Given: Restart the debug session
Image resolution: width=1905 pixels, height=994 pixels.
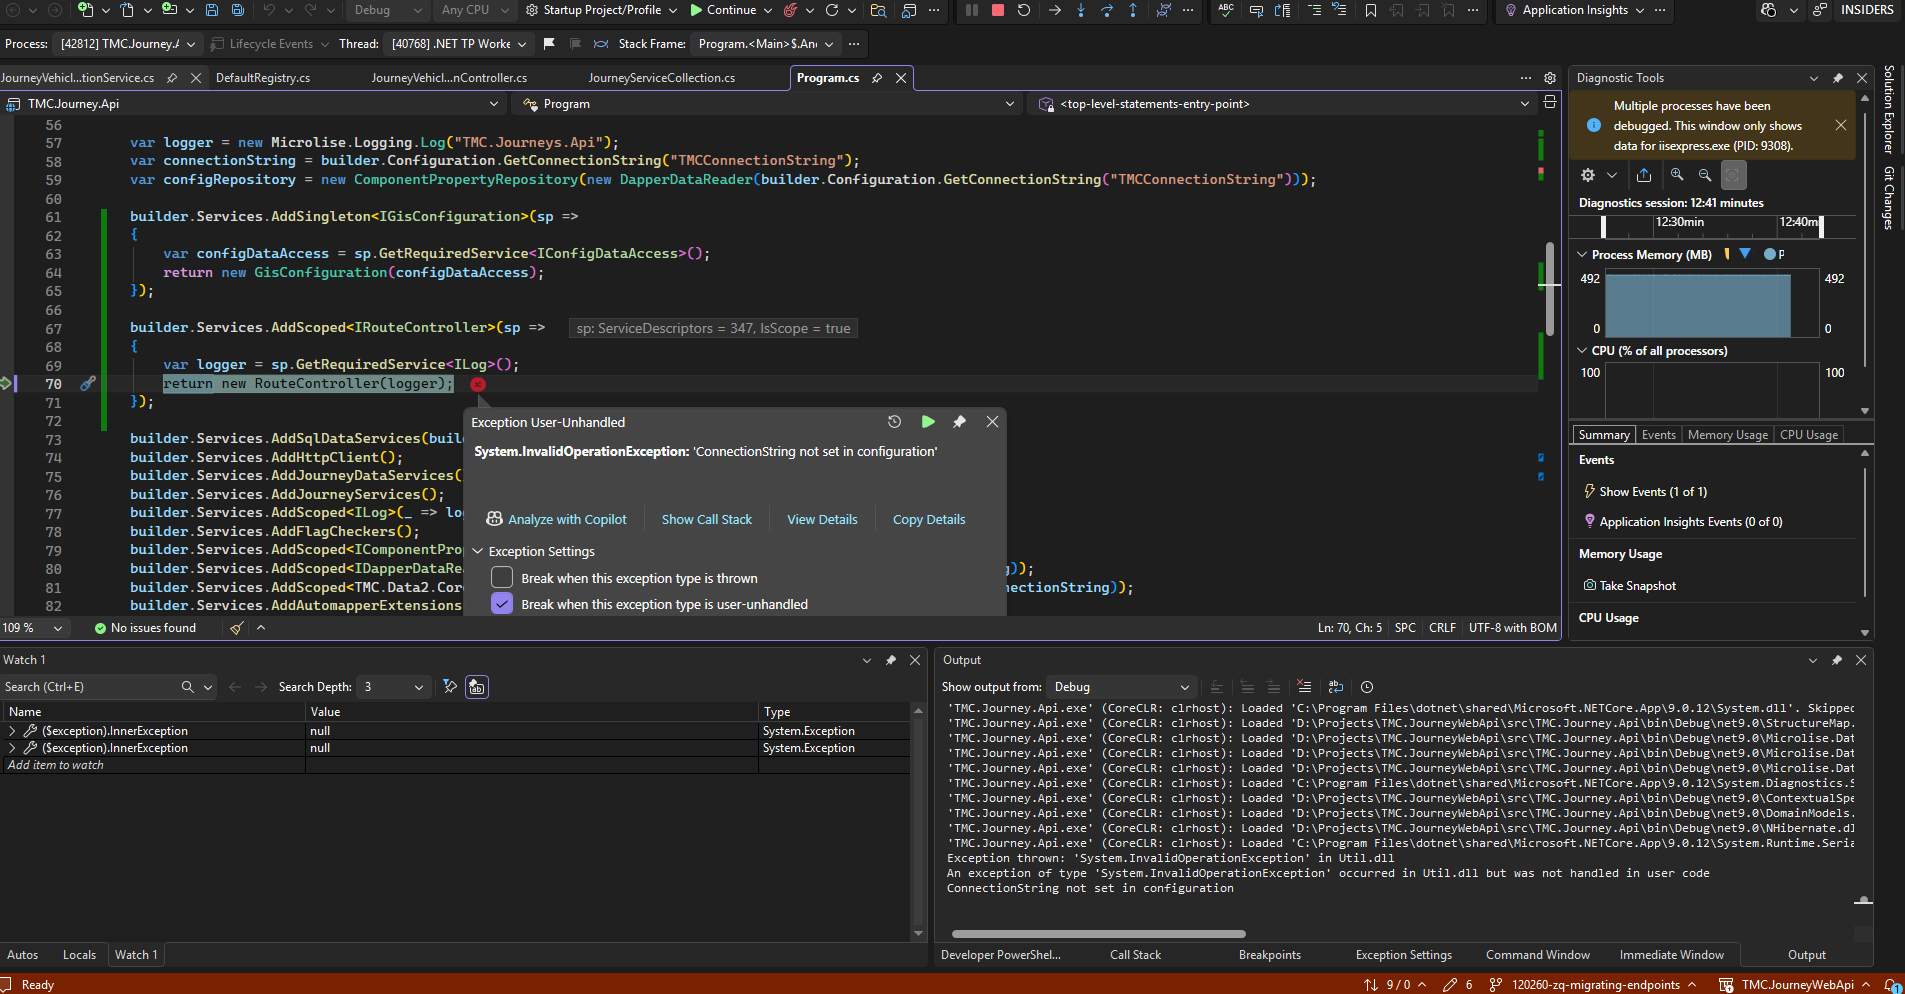Looking at the screenshot, I should pos(1024,10).
